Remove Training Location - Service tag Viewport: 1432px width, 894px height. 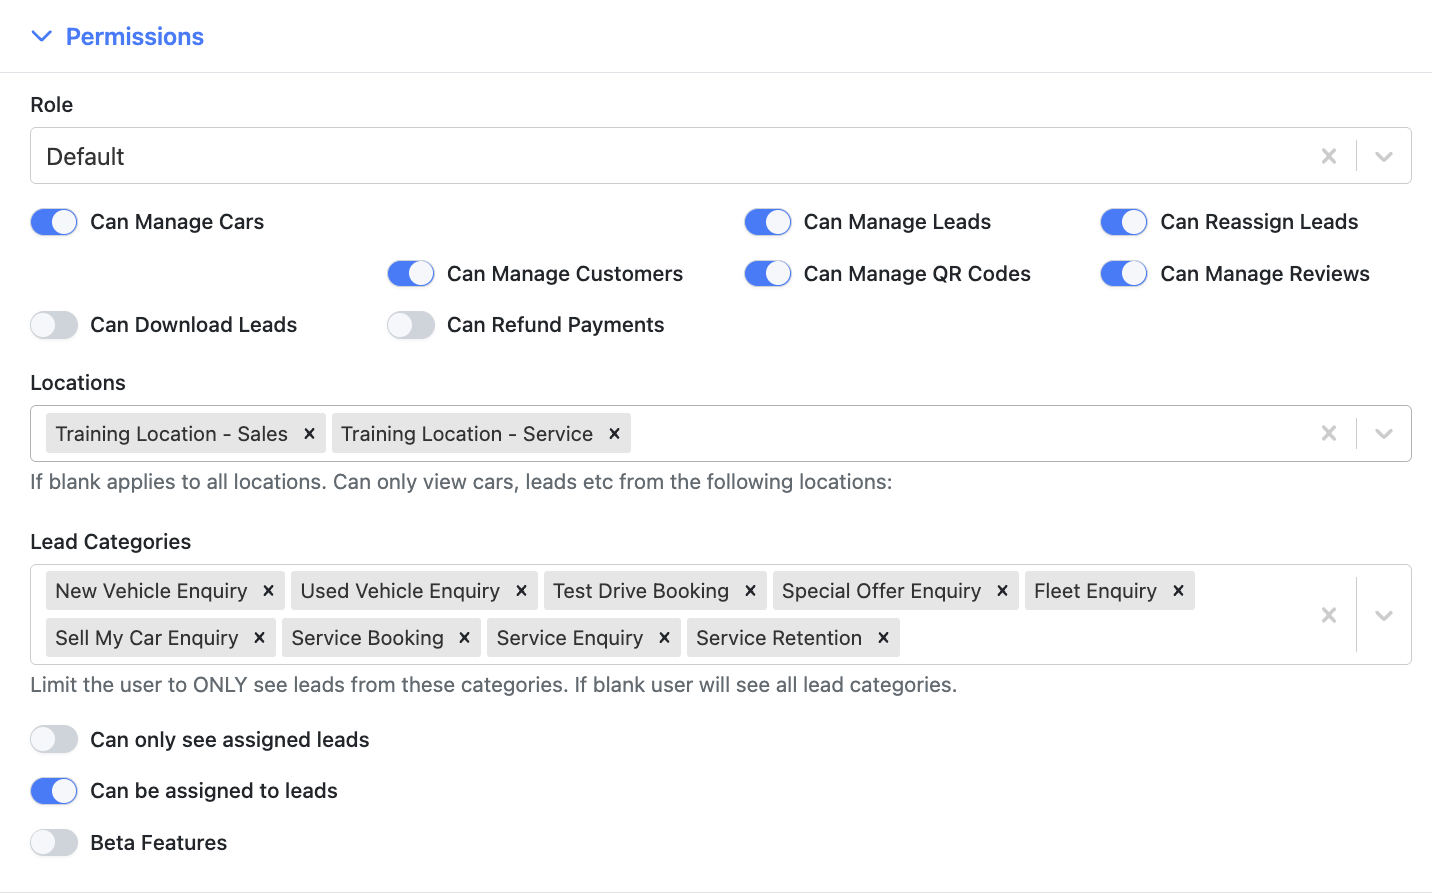[x=615, y=434]
